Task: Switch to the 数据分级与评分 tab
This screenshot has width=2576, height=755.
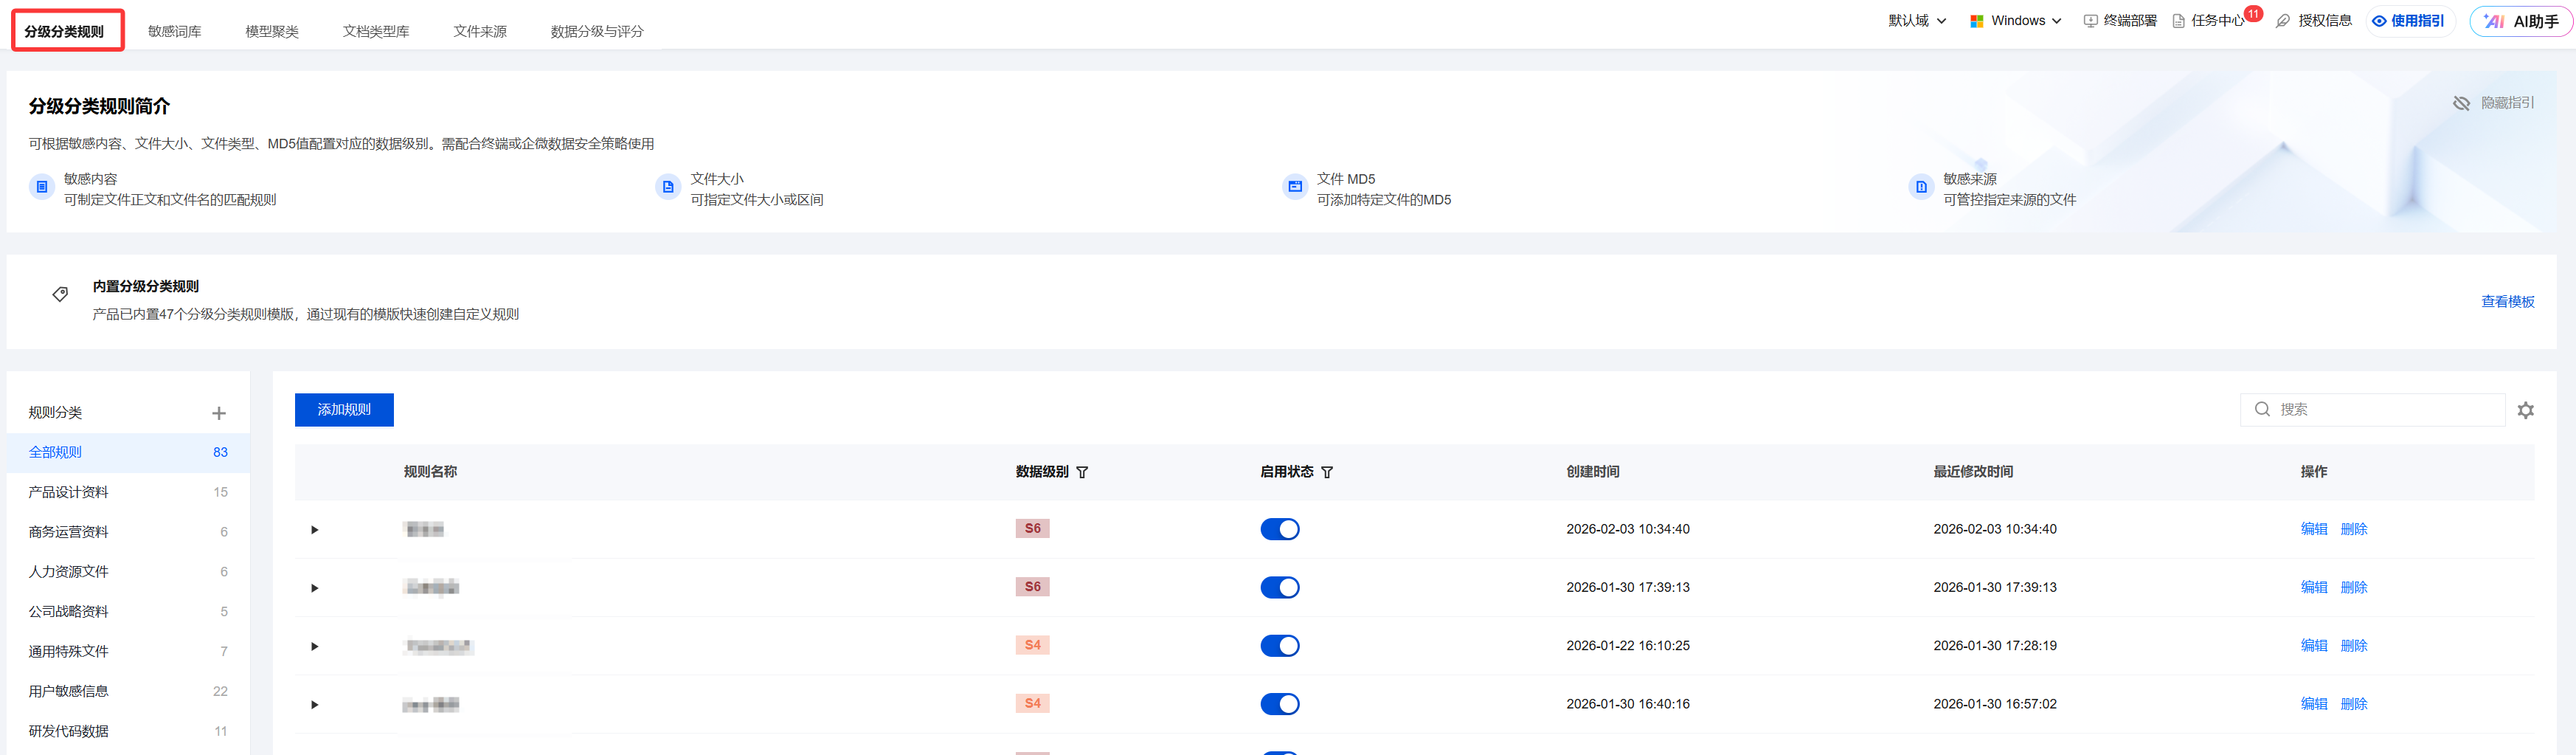Action: [596, 31]
